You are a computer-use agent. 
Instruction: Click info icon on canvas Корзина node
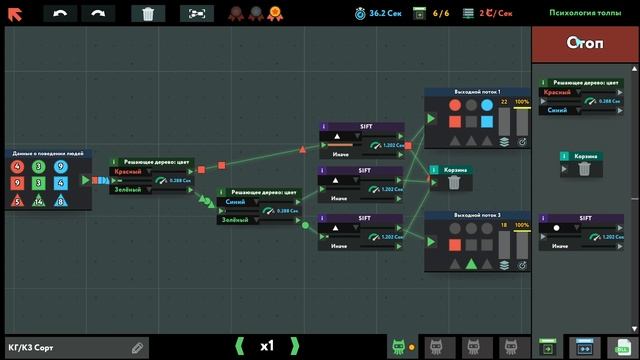coord(434,170)
